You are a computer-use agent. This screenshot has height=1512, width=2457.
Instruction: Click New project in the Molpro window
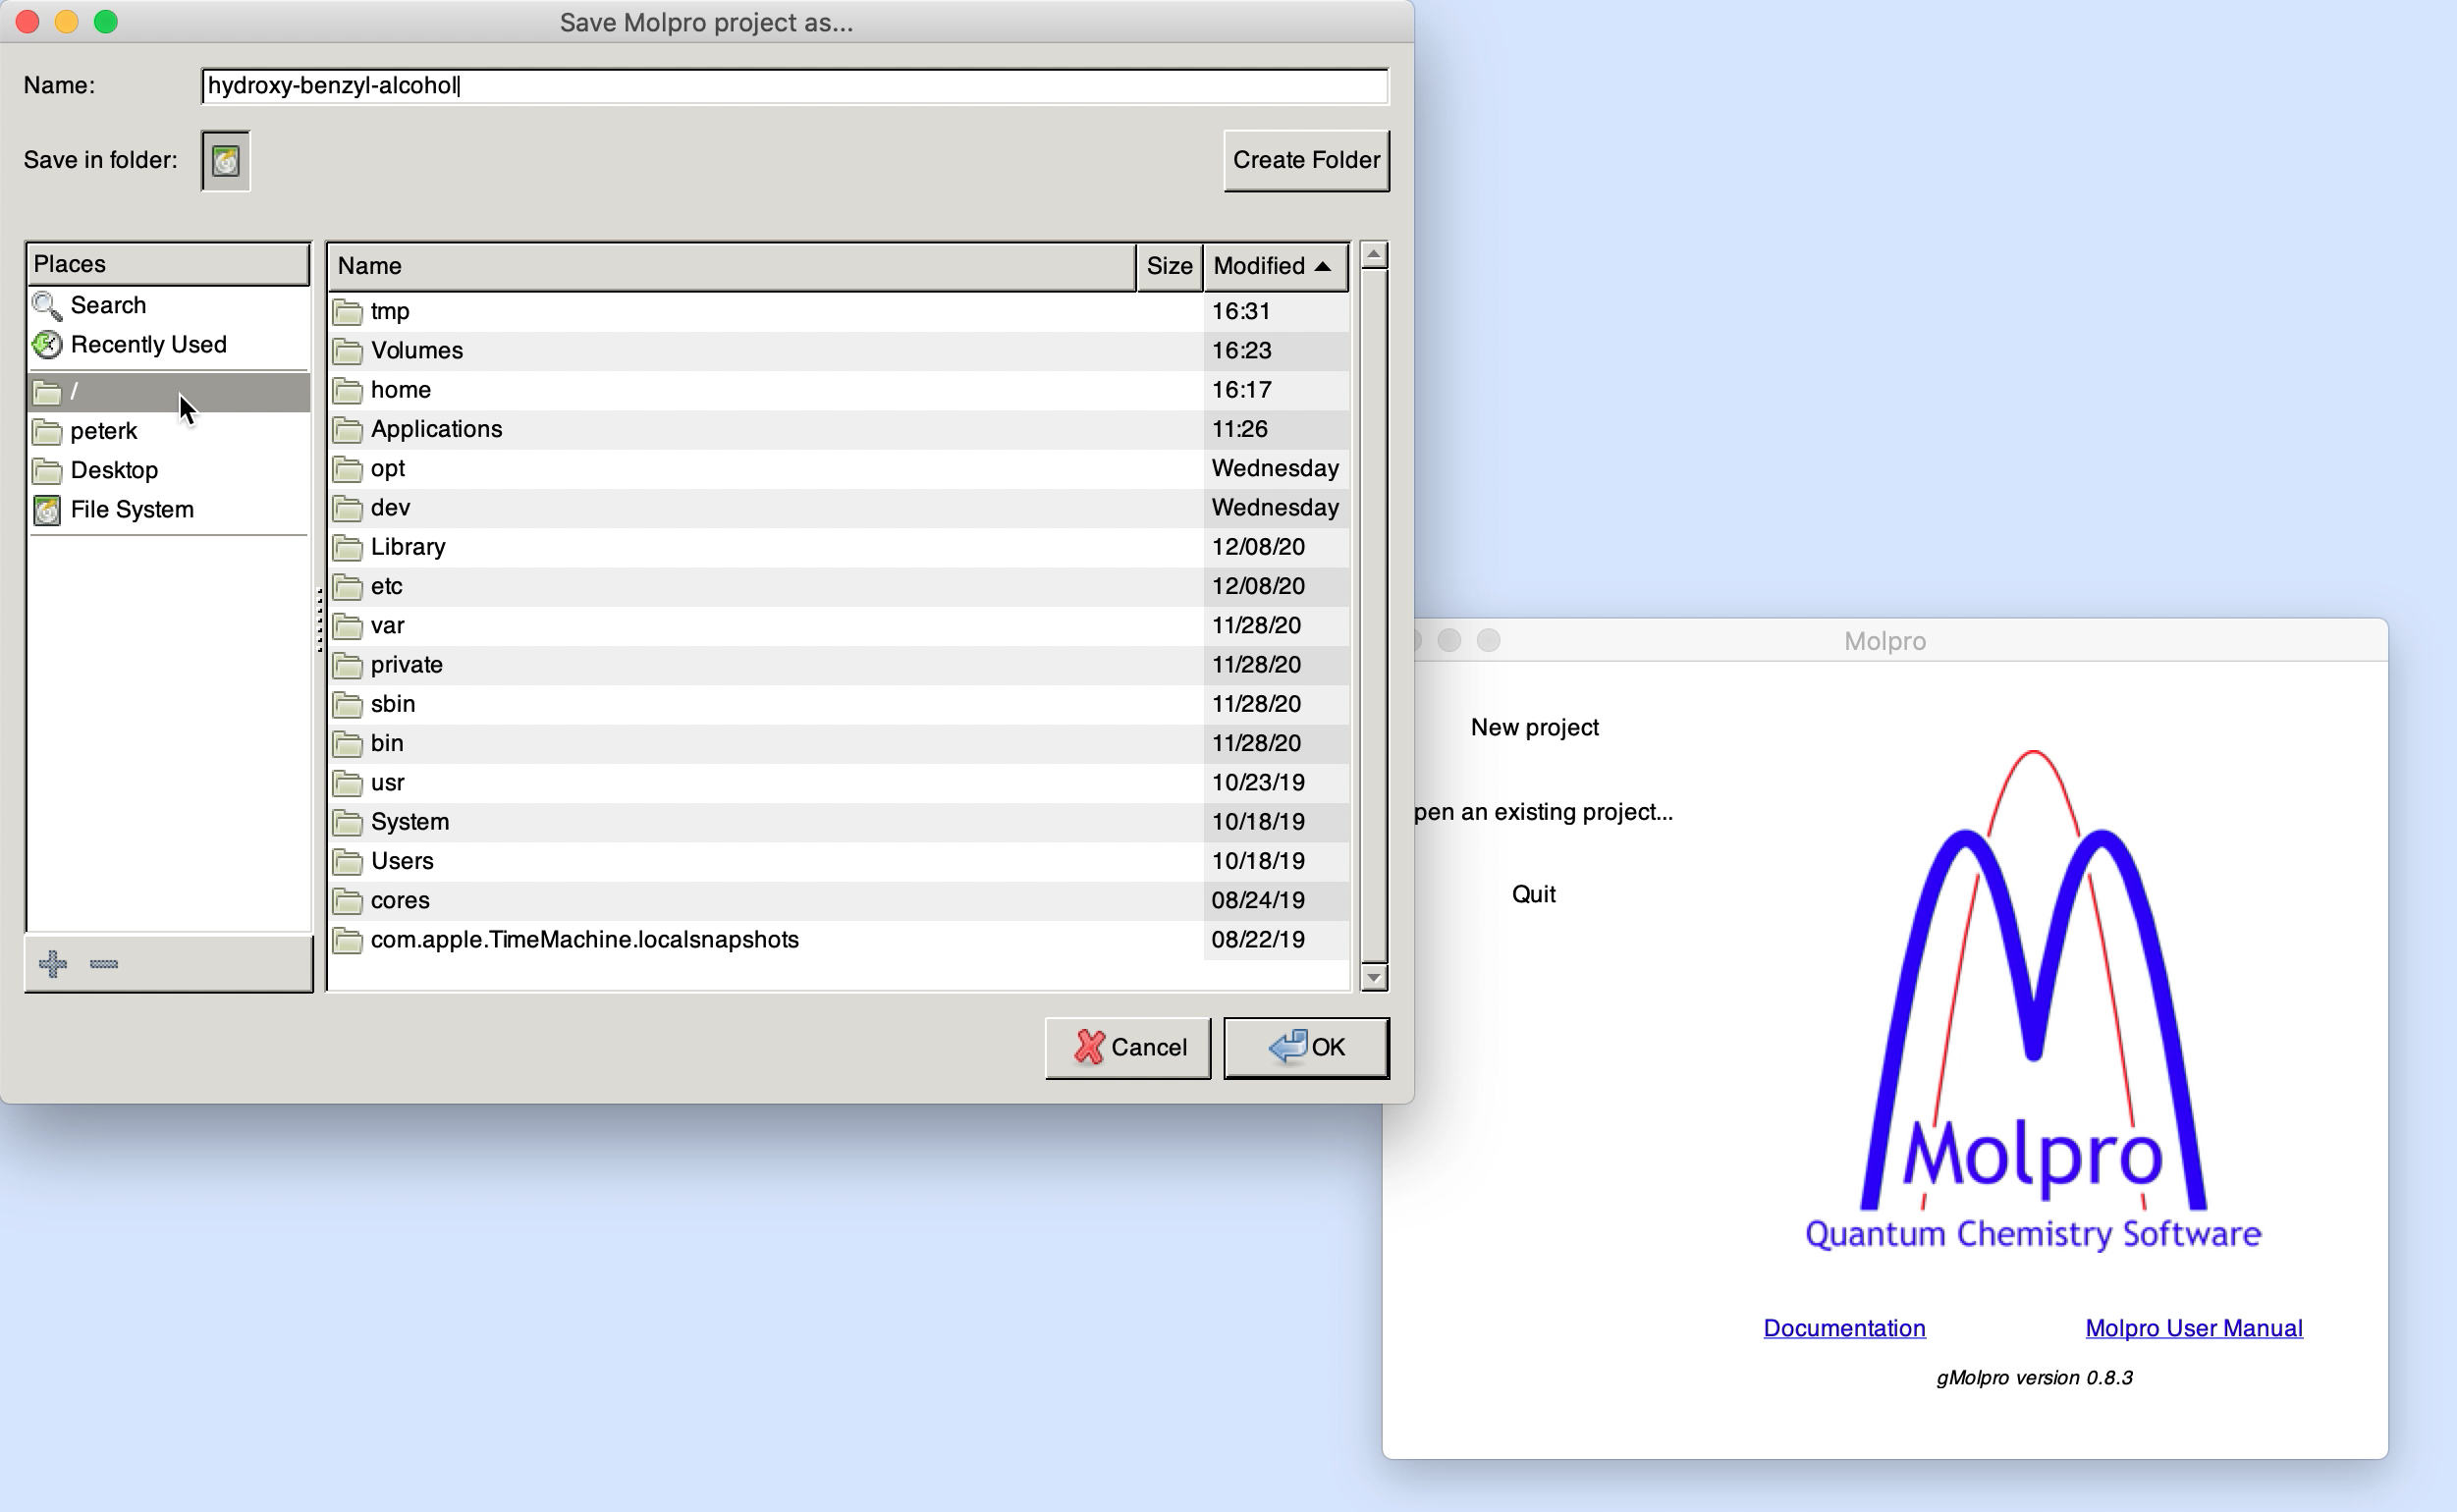pyautogui.click(x=1534, y=727)
